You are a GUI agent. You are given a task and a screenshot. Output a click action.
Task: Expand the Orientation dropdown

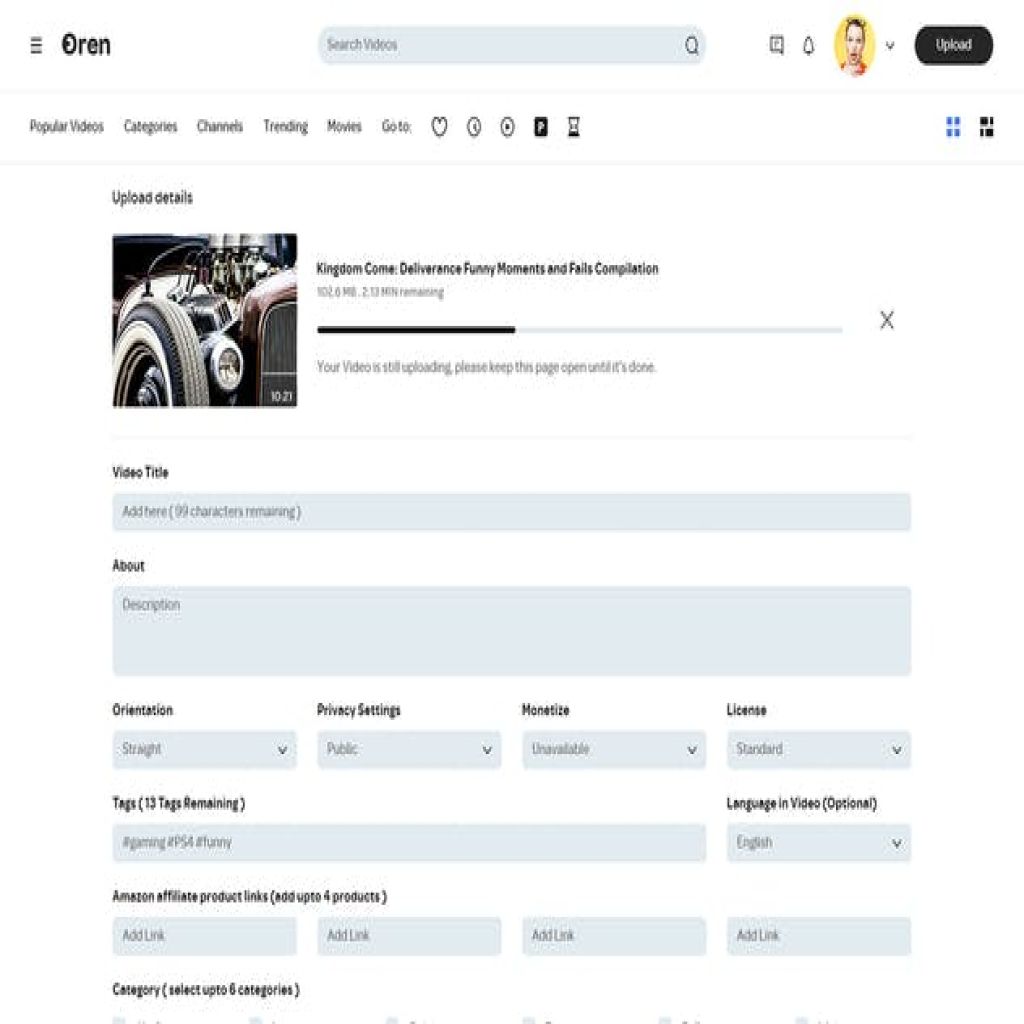pyautogui.click(x=204, y=749)
